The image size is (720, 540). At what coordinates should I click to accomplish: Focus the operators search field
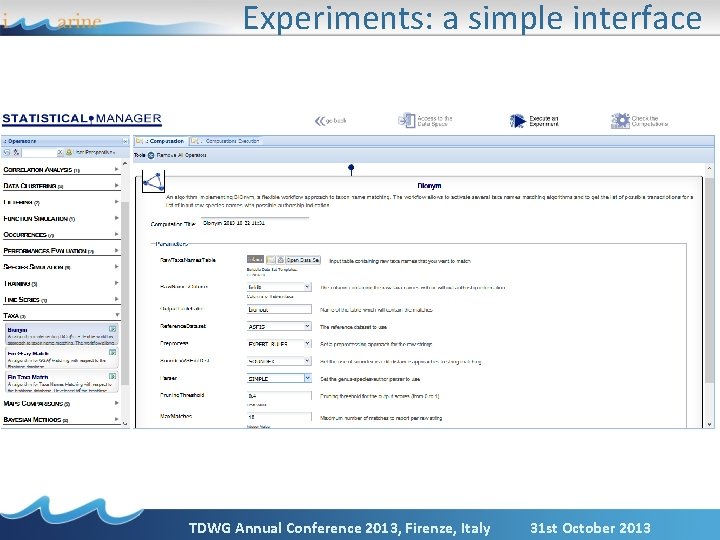[39, 152]
